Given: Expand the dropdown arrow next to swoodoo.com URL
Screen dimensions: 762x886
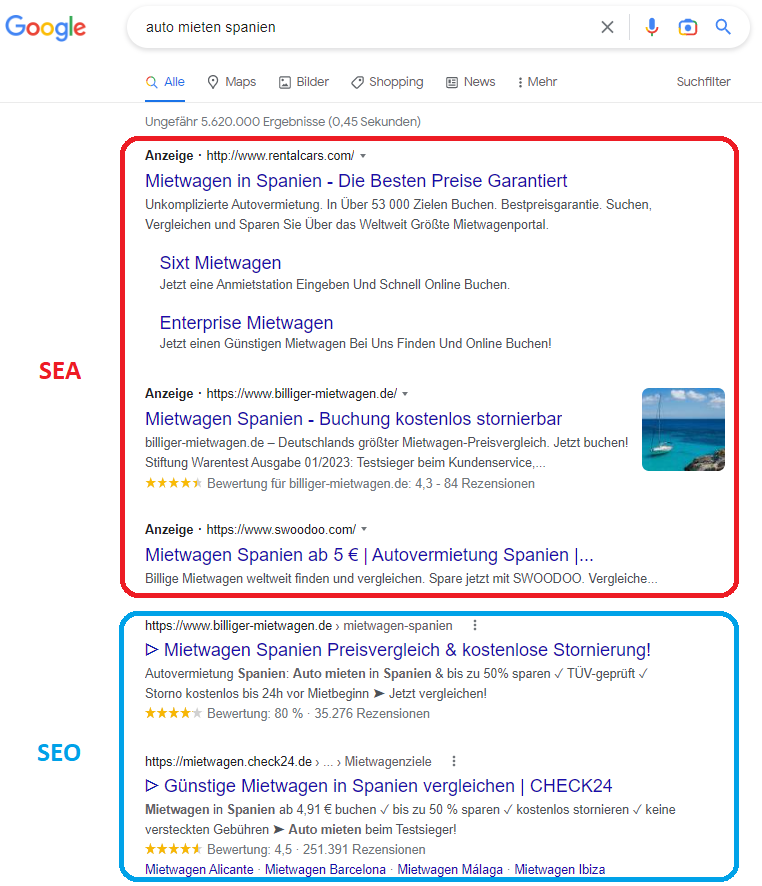Looking at the screenshot, I should (364, 529).
